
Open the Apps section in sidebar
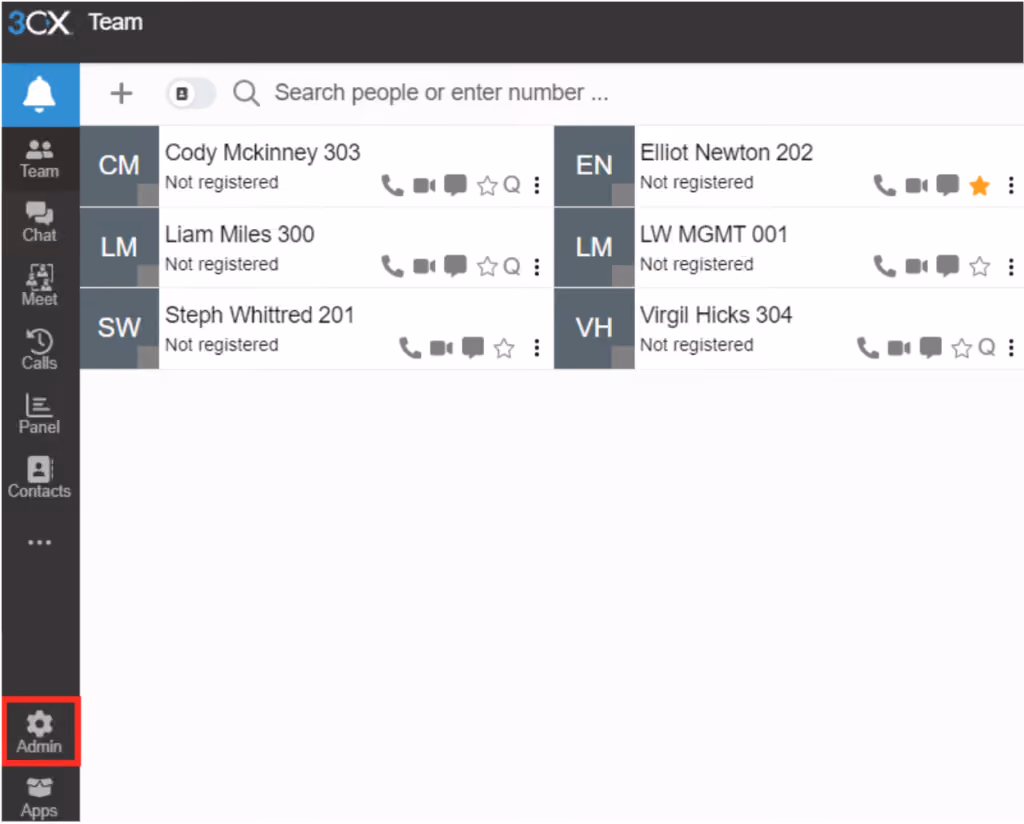tap(40, 797)
